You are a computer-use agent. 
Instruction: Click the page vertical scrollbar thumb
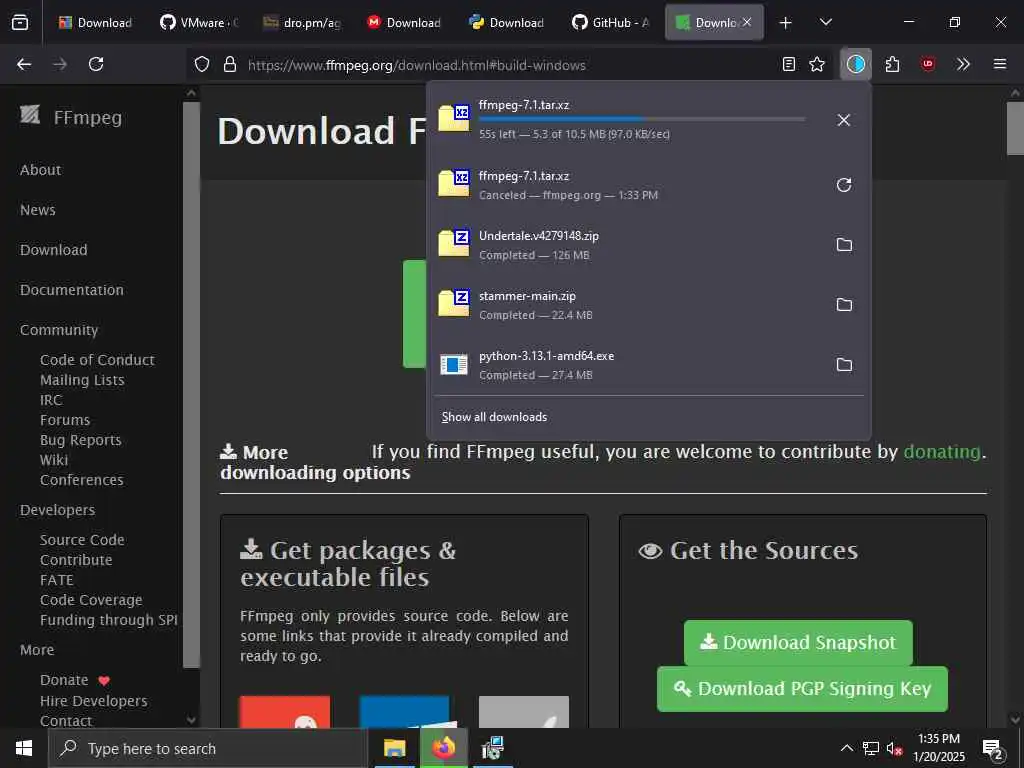pos(1015,128)
